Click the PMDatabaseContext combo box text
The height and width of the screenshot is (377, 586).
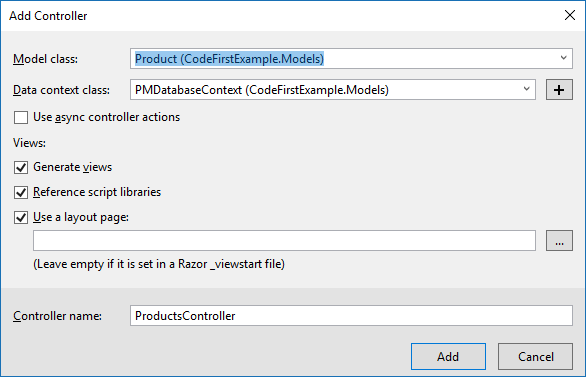(262, 90)
